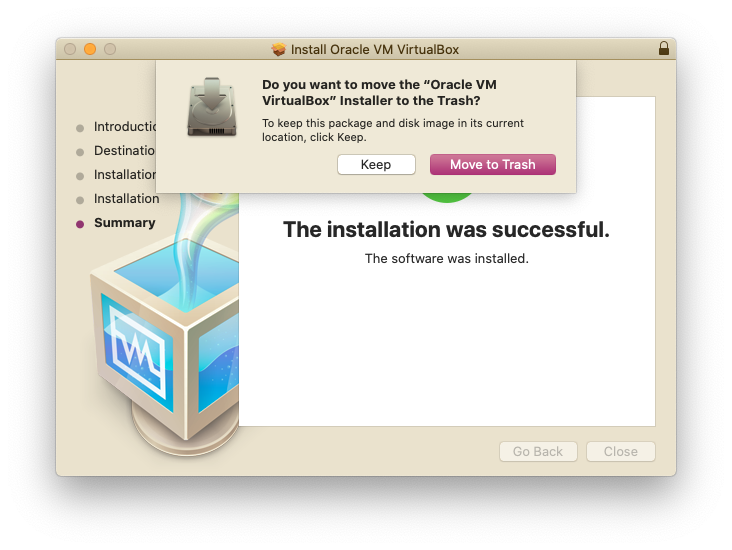The image size is (732, 550).
Task: Select the Introduction step in sidebar
Action: (x=125, y=127)
